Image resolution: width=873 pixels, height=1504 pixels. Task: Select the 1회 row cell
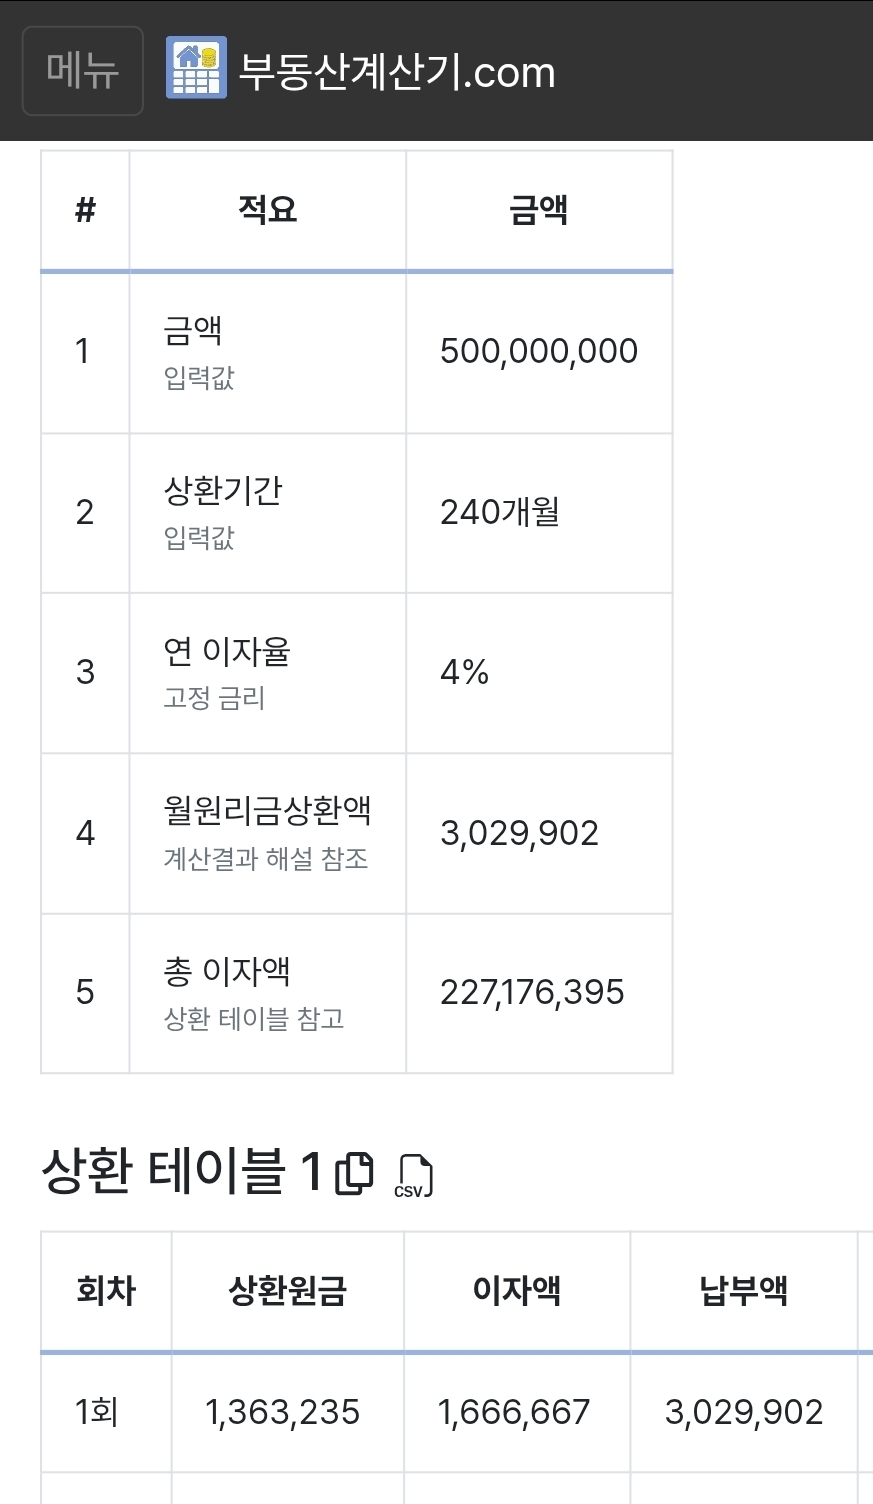pos(97,1412)
